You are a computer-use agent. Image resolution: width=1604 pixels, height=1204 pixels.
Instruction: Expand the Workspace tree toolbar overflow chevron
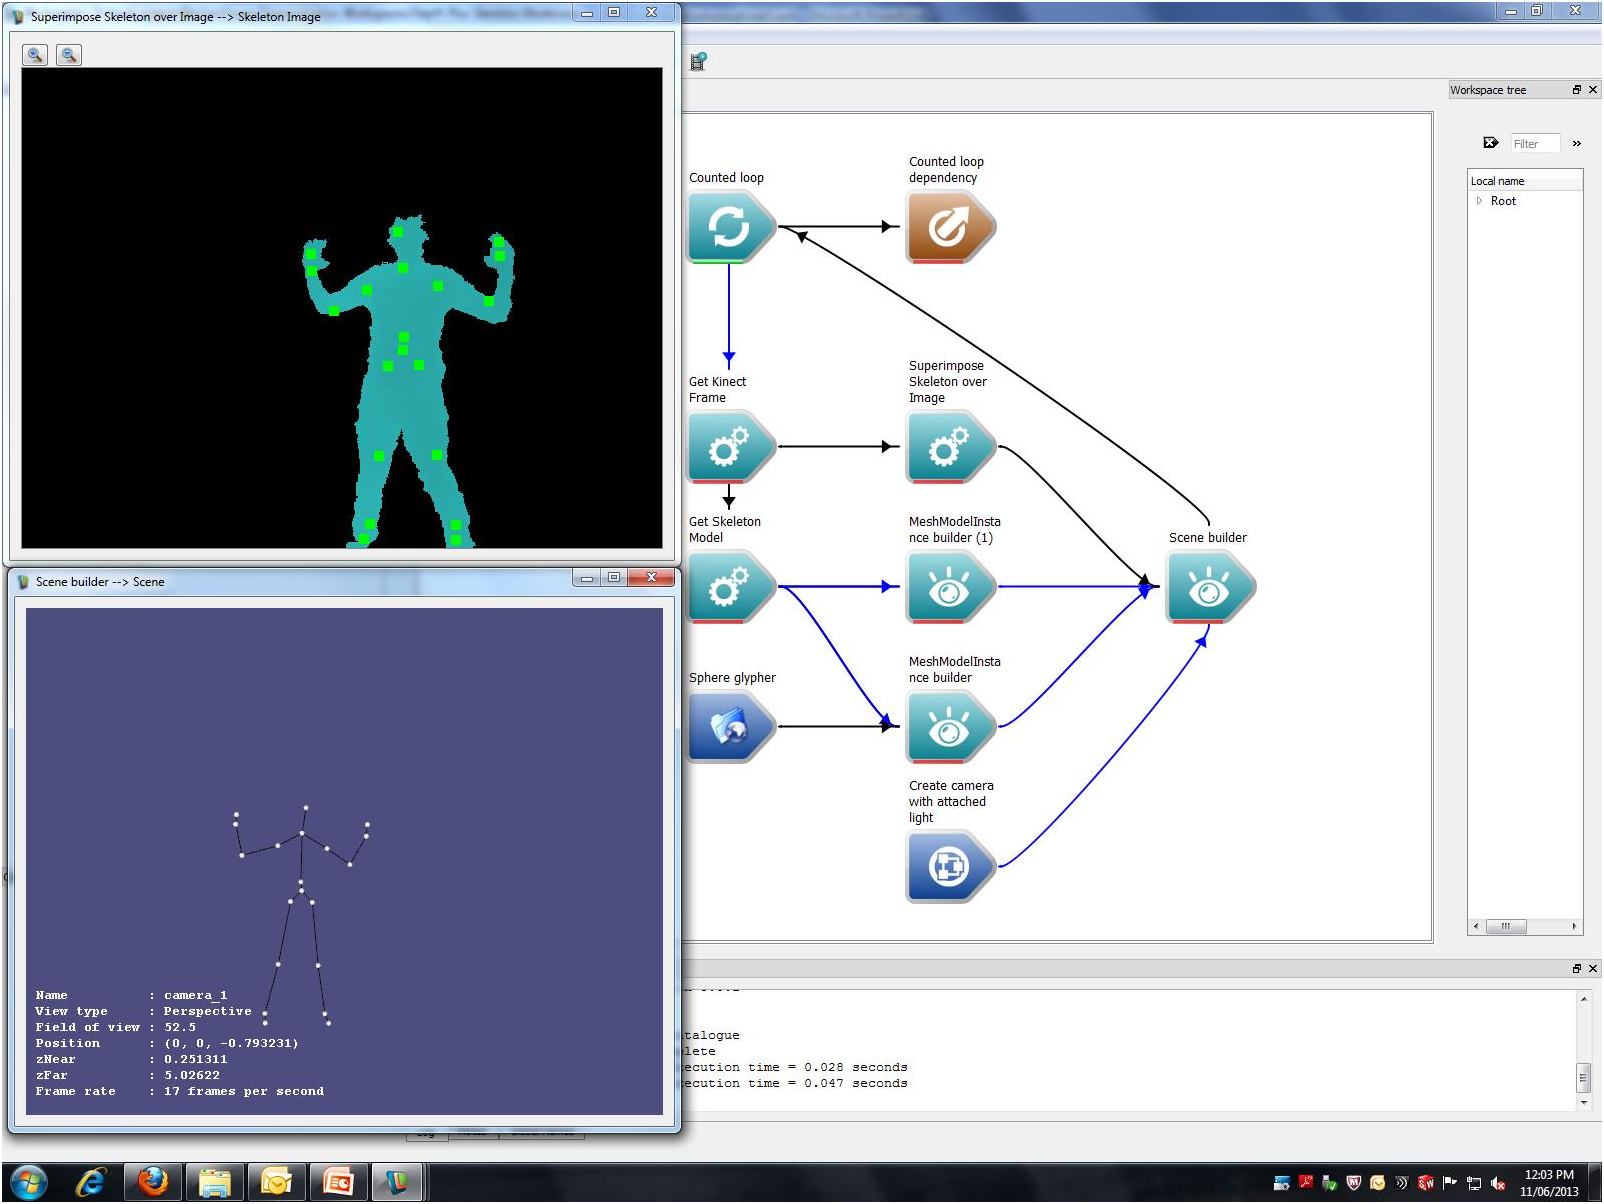click(x=1577, y=144)
